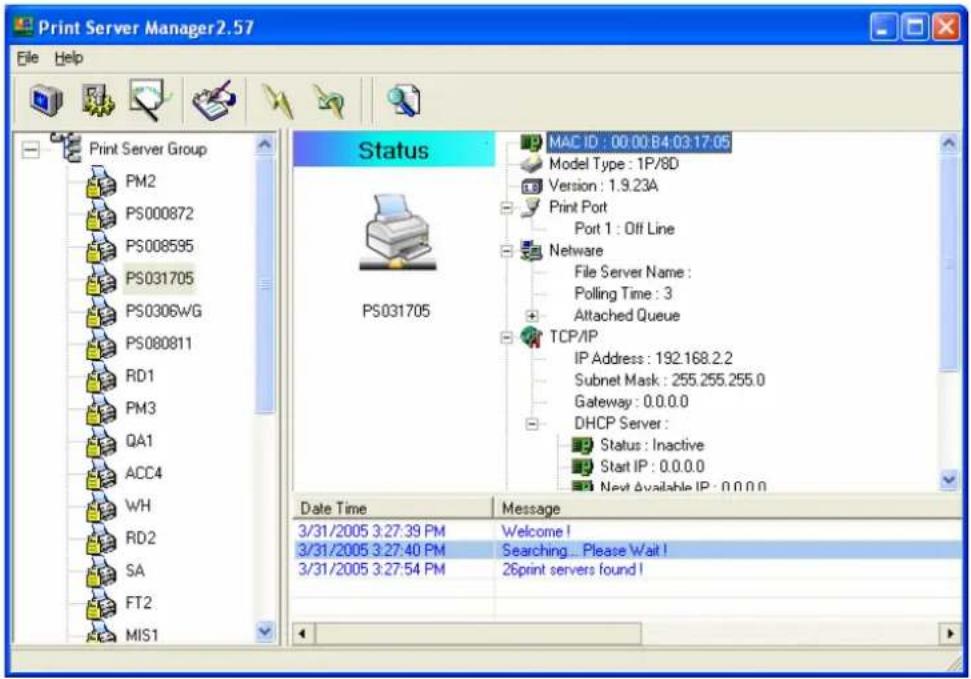Open the File menu
971x679 pixels.
(28, 58)
